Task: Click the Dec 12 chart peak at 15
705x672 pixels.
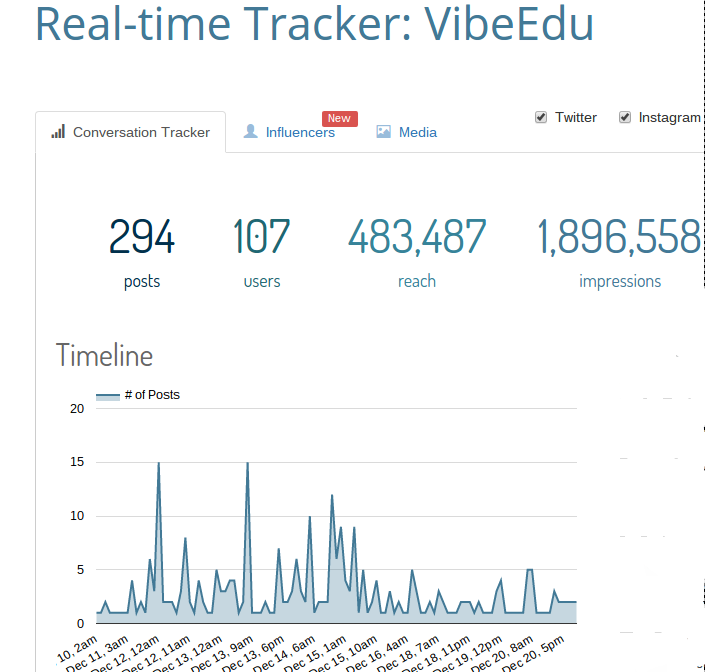Action: click(158, 463)
